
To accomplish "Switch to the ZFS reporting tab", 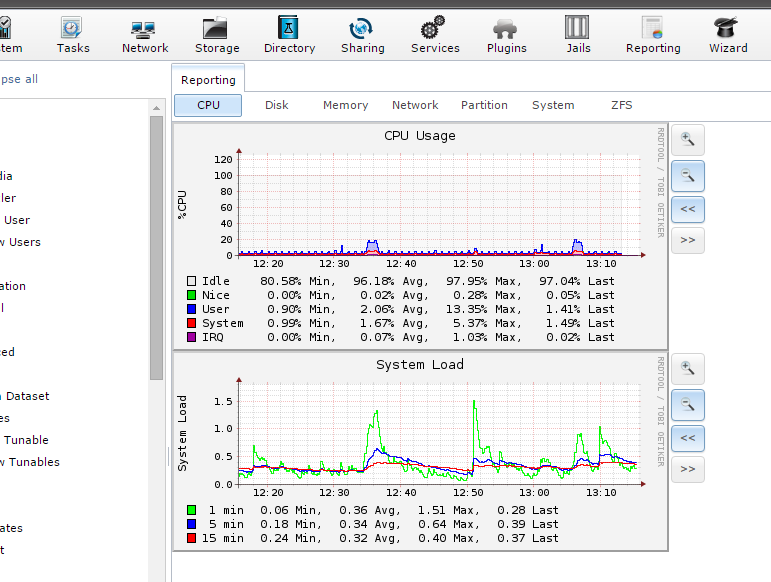I will [622, 105].
